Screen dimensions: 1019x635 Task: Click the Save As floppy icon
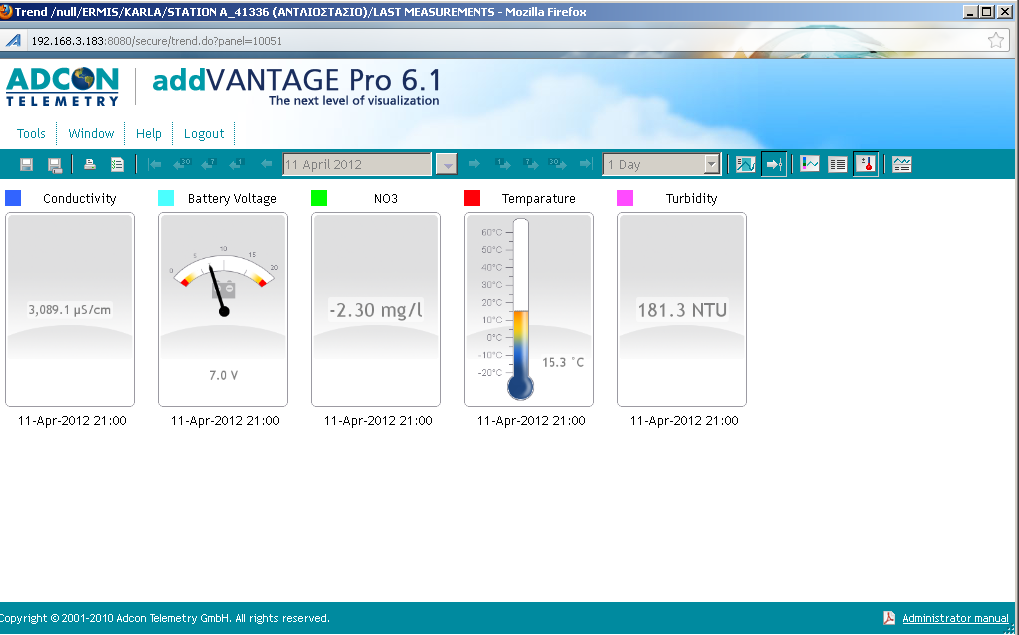coord(55,164)
